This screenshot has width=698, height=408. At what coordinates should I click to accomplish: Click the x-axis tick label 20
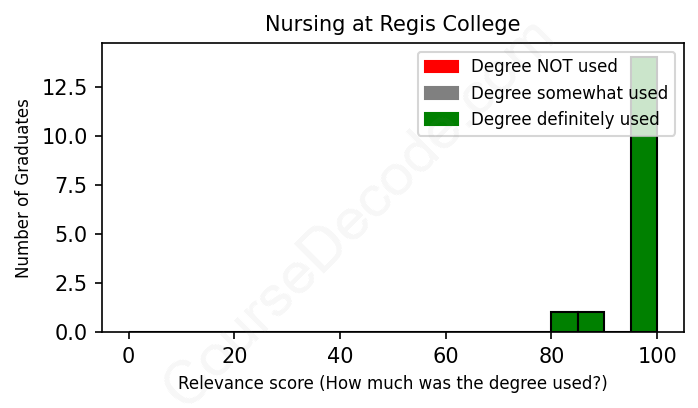tap(234, 355)
